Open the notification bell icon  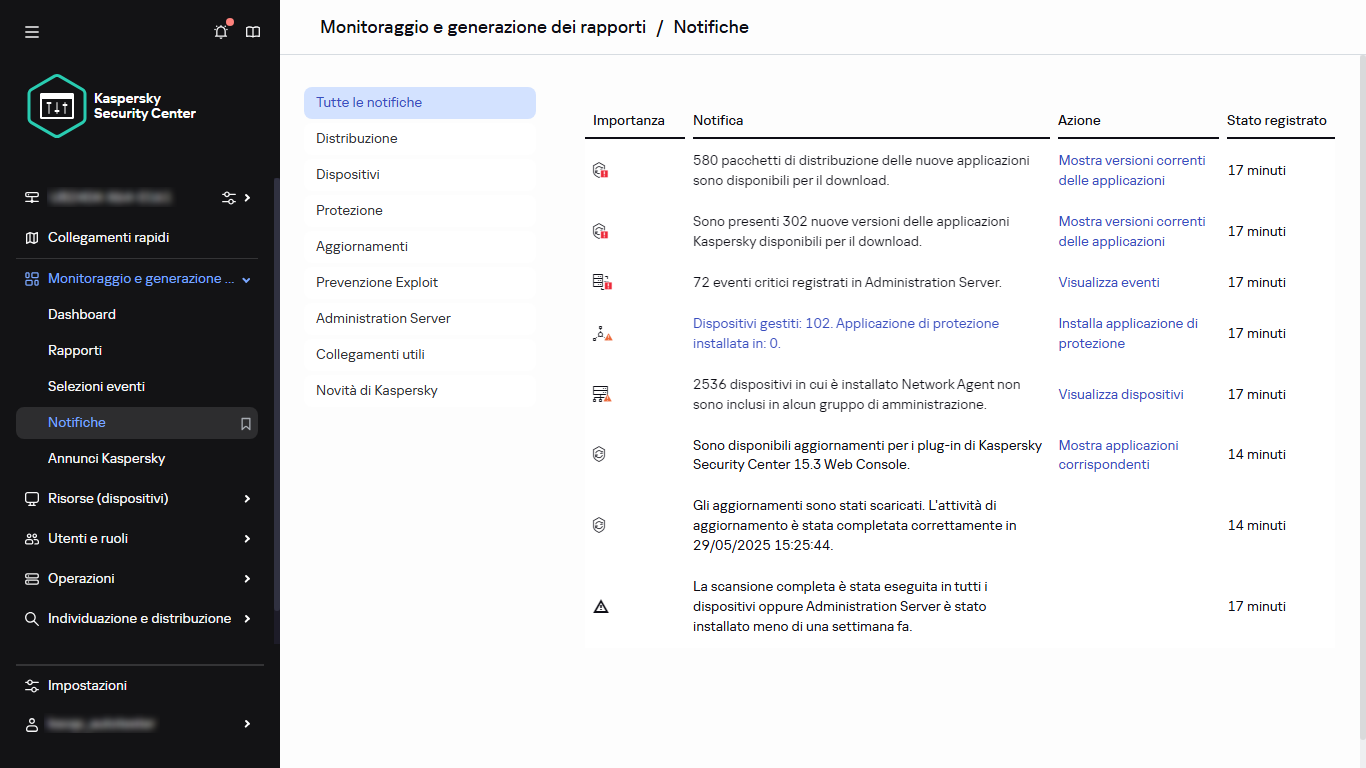coord(220,31)
